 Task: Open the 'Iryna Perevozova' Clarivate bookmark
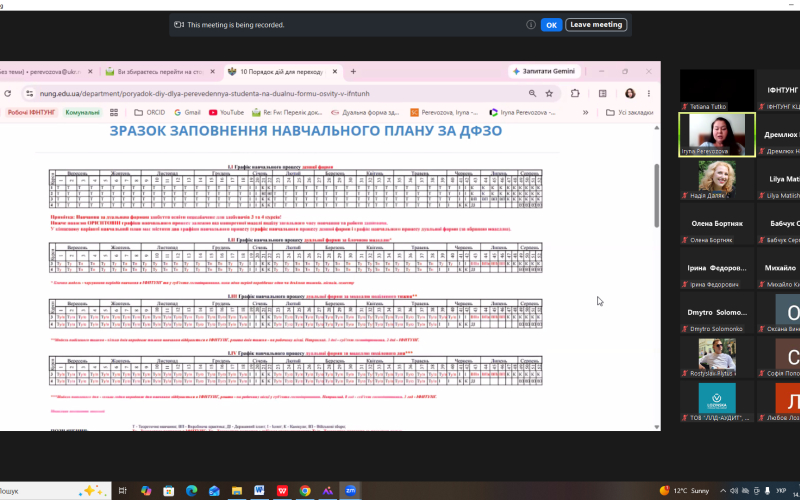tap(523, 112)
